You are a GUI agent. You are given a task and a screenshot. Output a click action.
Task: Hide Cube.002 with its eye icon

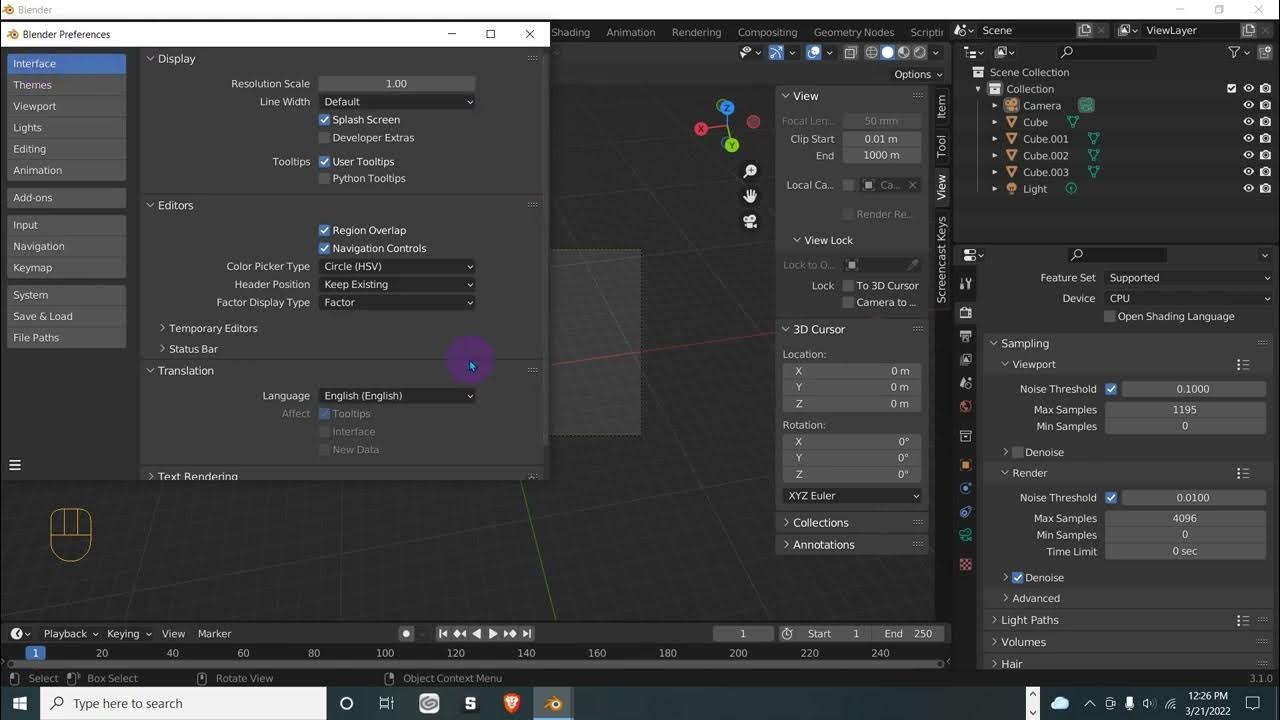pos(1248,155)
